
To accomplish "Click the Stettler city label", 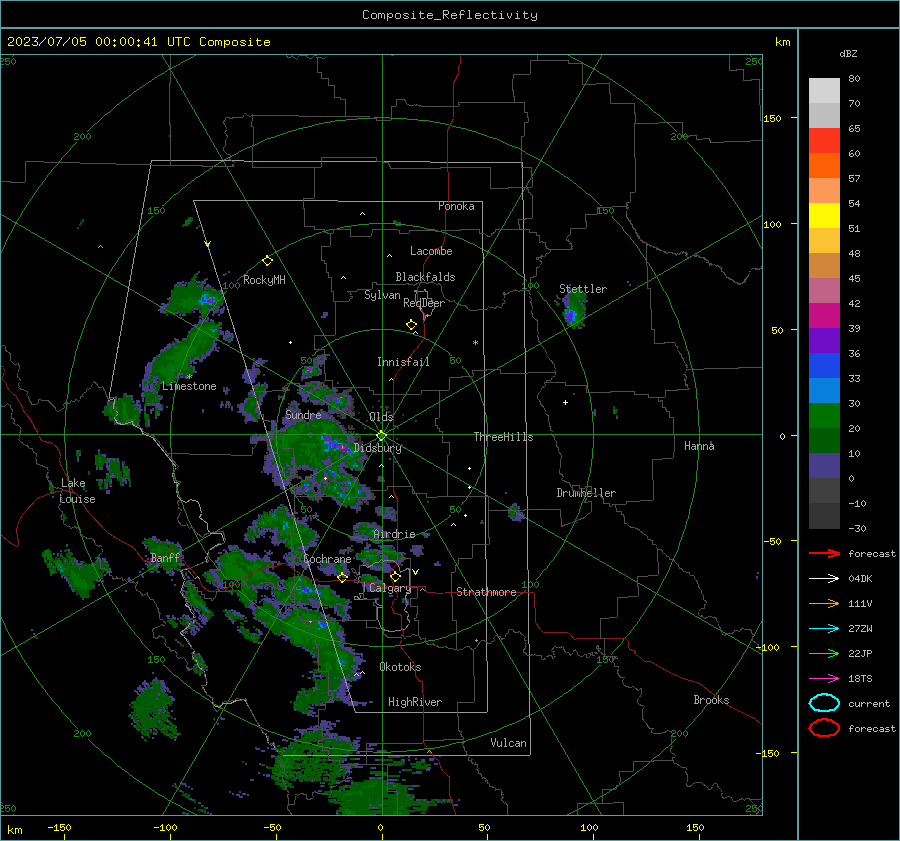I will (x=583, y=289).
